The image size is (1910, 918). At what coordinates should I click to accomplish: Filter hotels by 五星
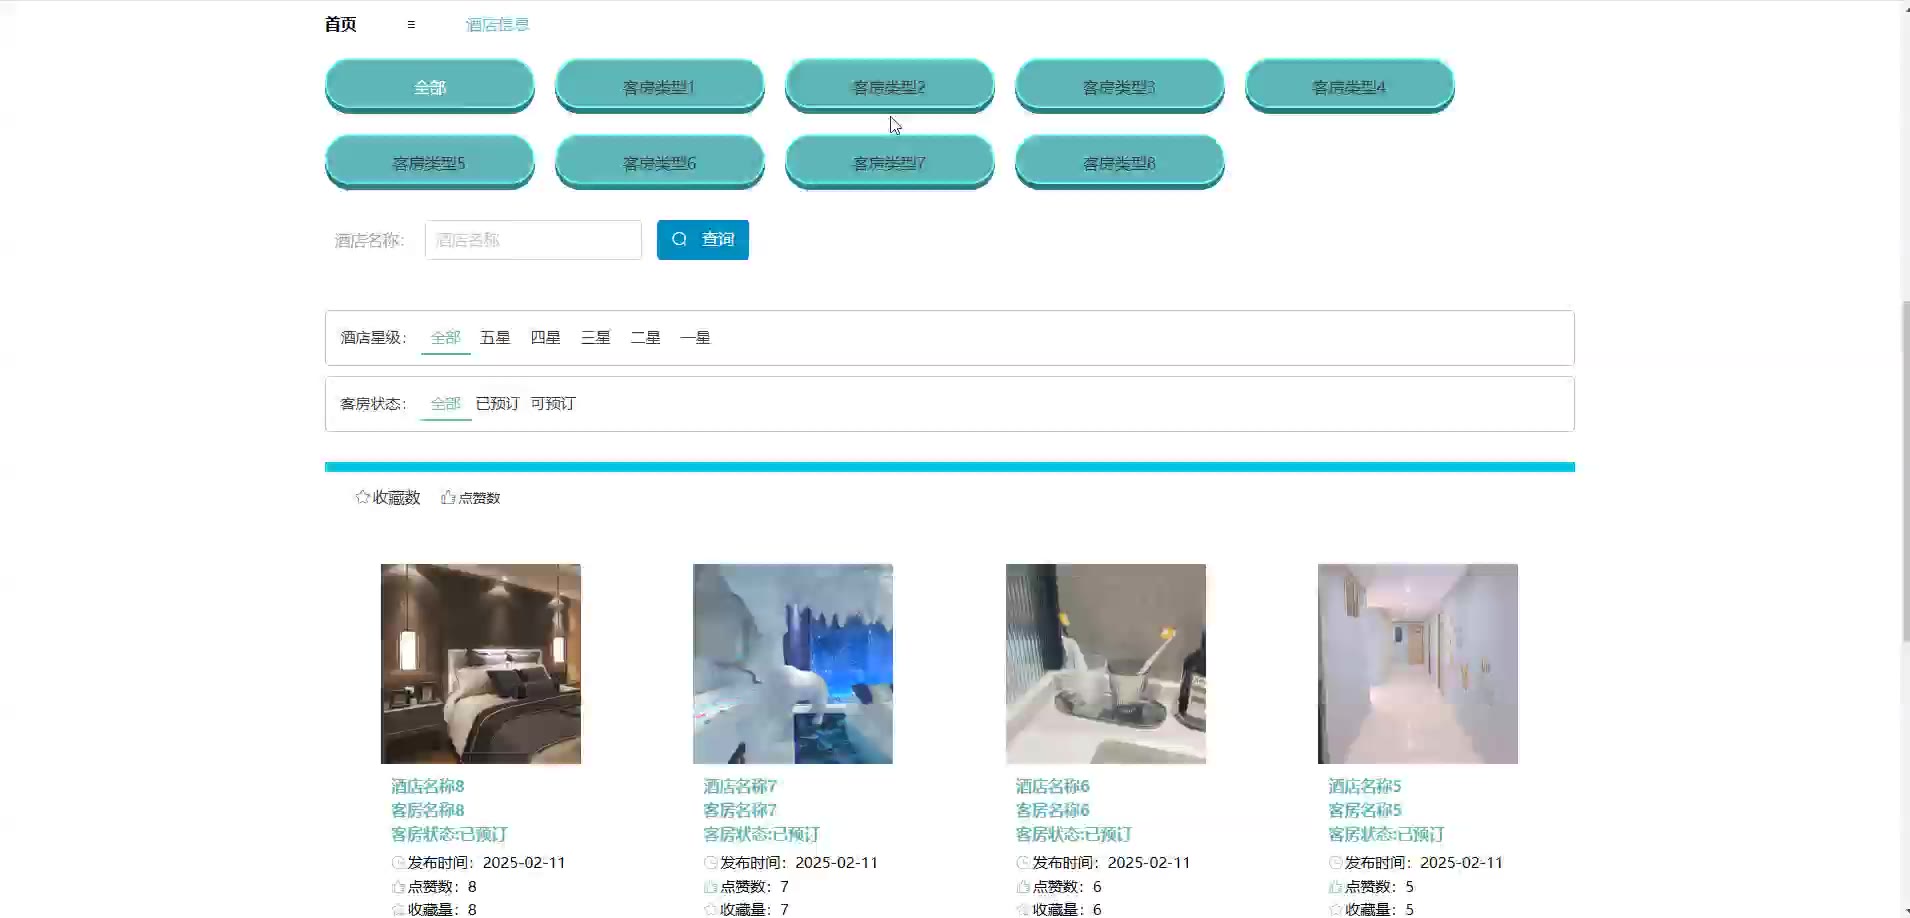[x=495, y=338]
